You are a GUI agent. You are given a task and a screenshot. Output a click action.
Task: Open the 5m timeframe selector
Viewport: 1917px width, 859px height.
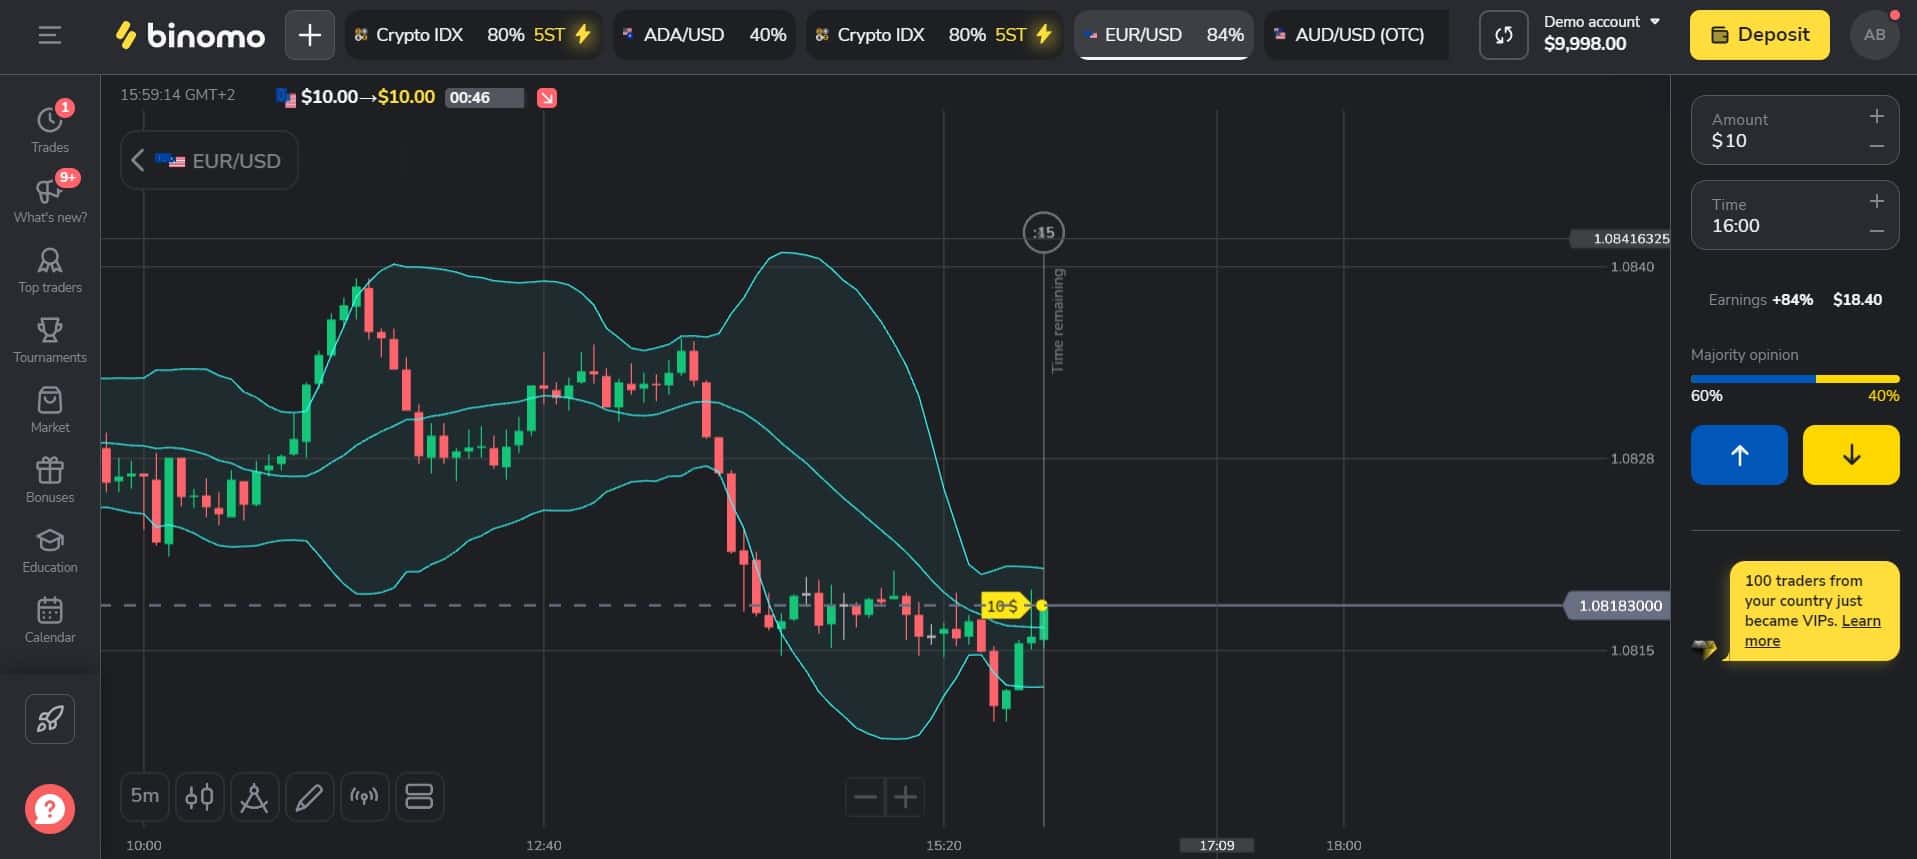(x=145, y=797)
